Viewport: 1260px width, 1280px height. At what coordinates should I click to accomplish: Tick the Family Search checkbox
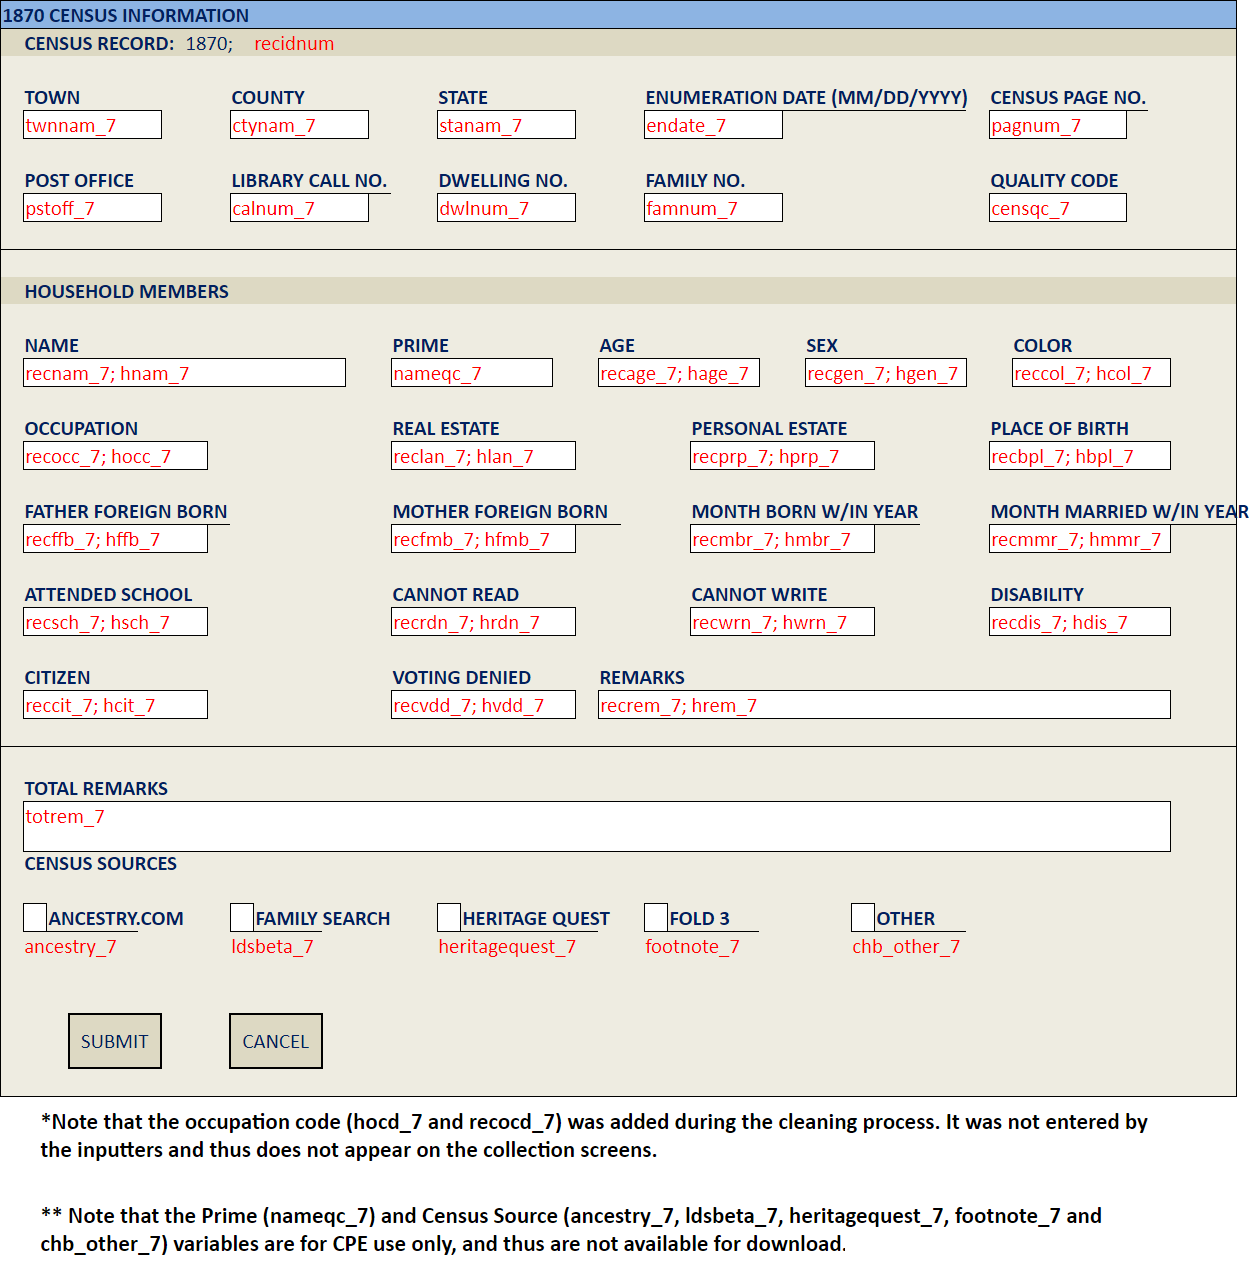(x=242, y=917)
